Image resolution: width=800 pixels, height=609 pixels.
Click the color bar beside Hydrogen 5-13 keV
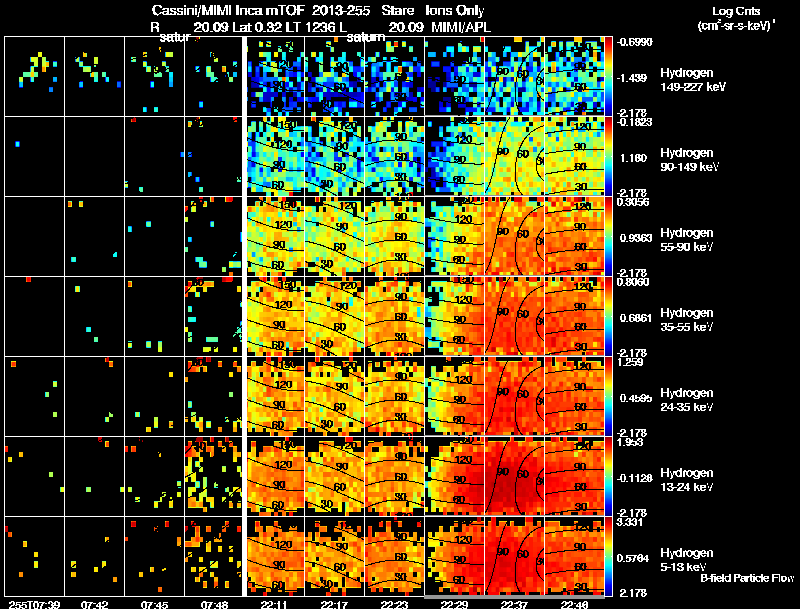pos(608,556)
